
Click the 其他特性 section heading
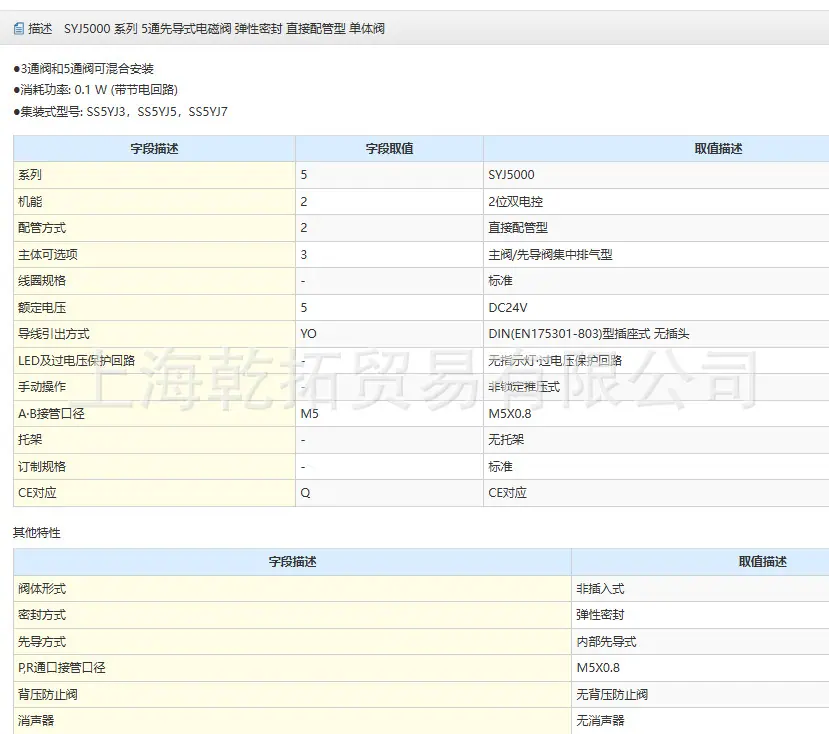(x=36, y=533)
